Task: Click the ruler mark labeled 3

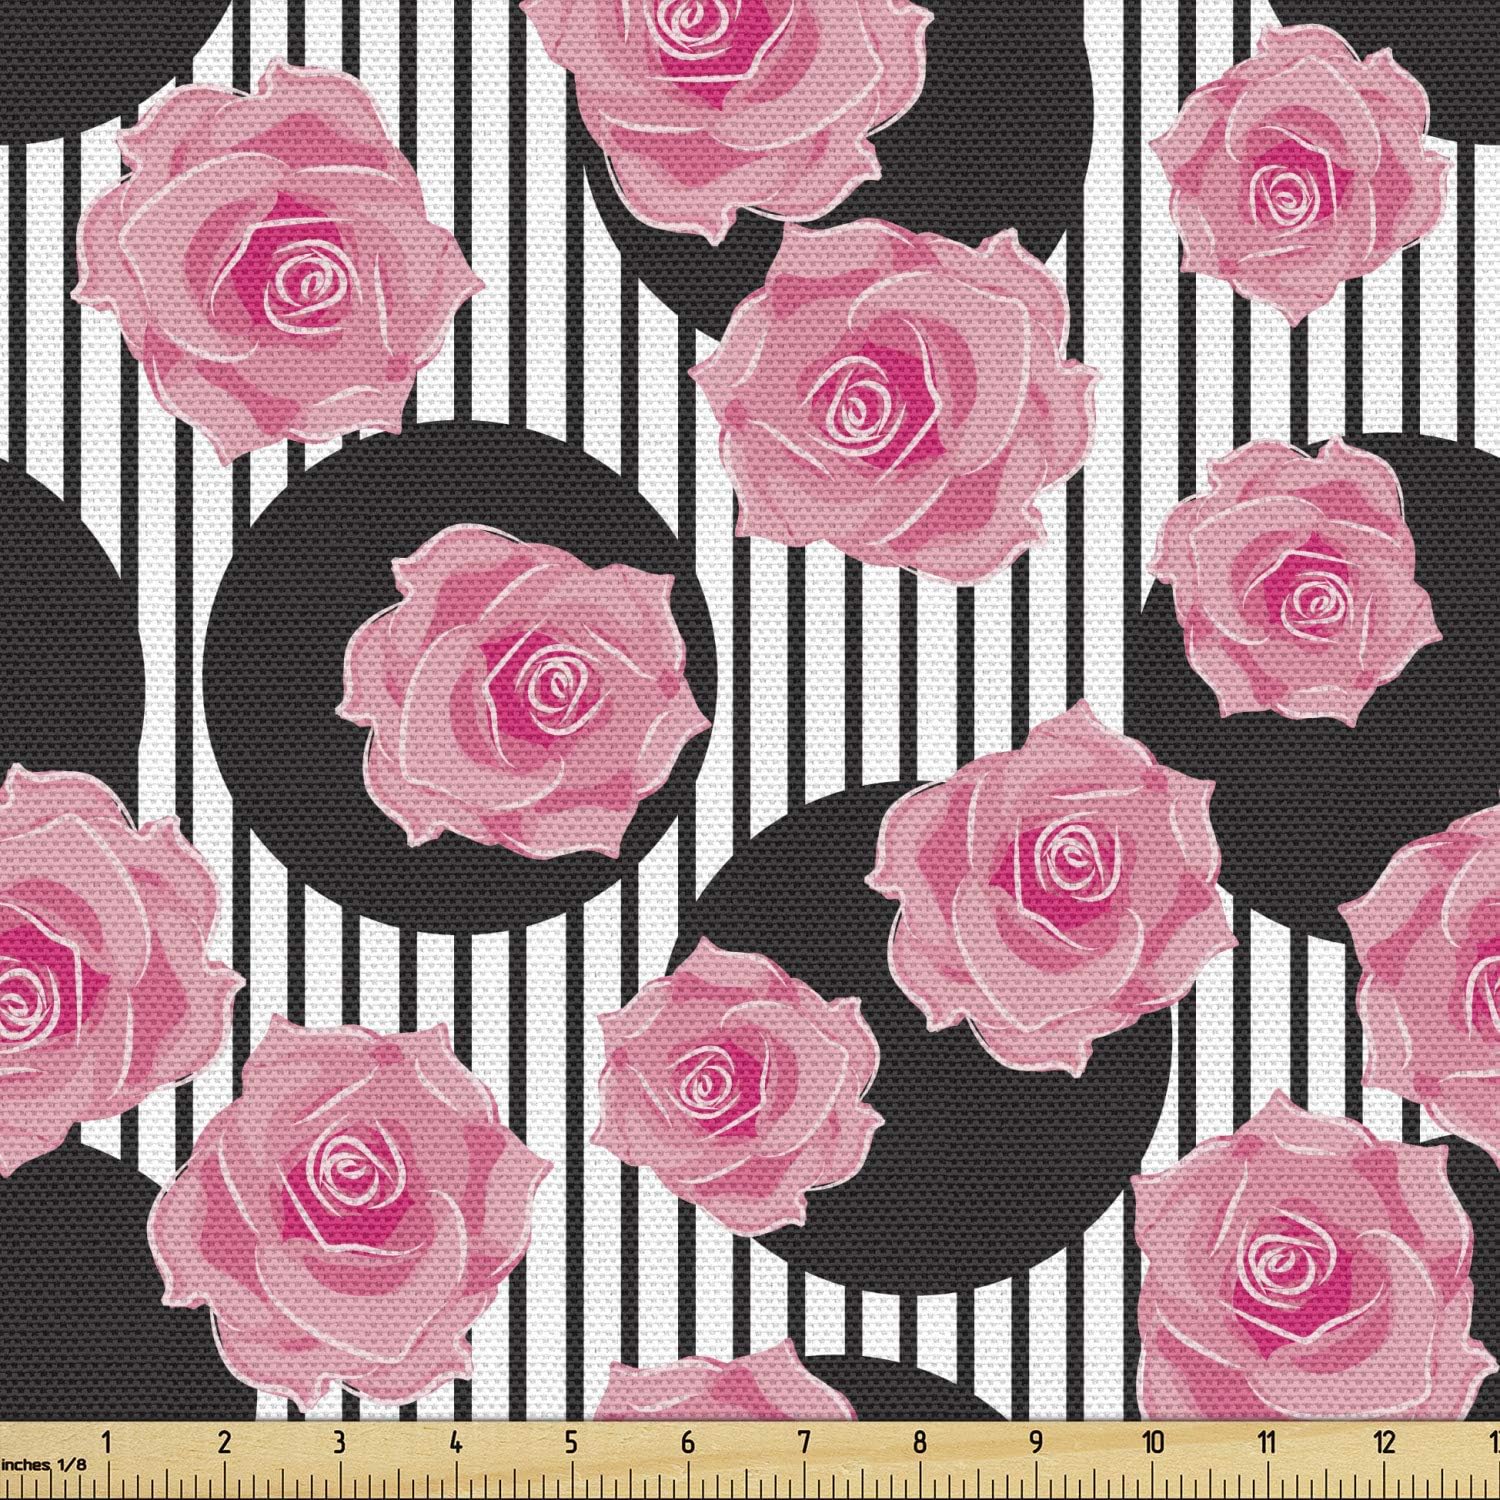Action: [339, 1442]
